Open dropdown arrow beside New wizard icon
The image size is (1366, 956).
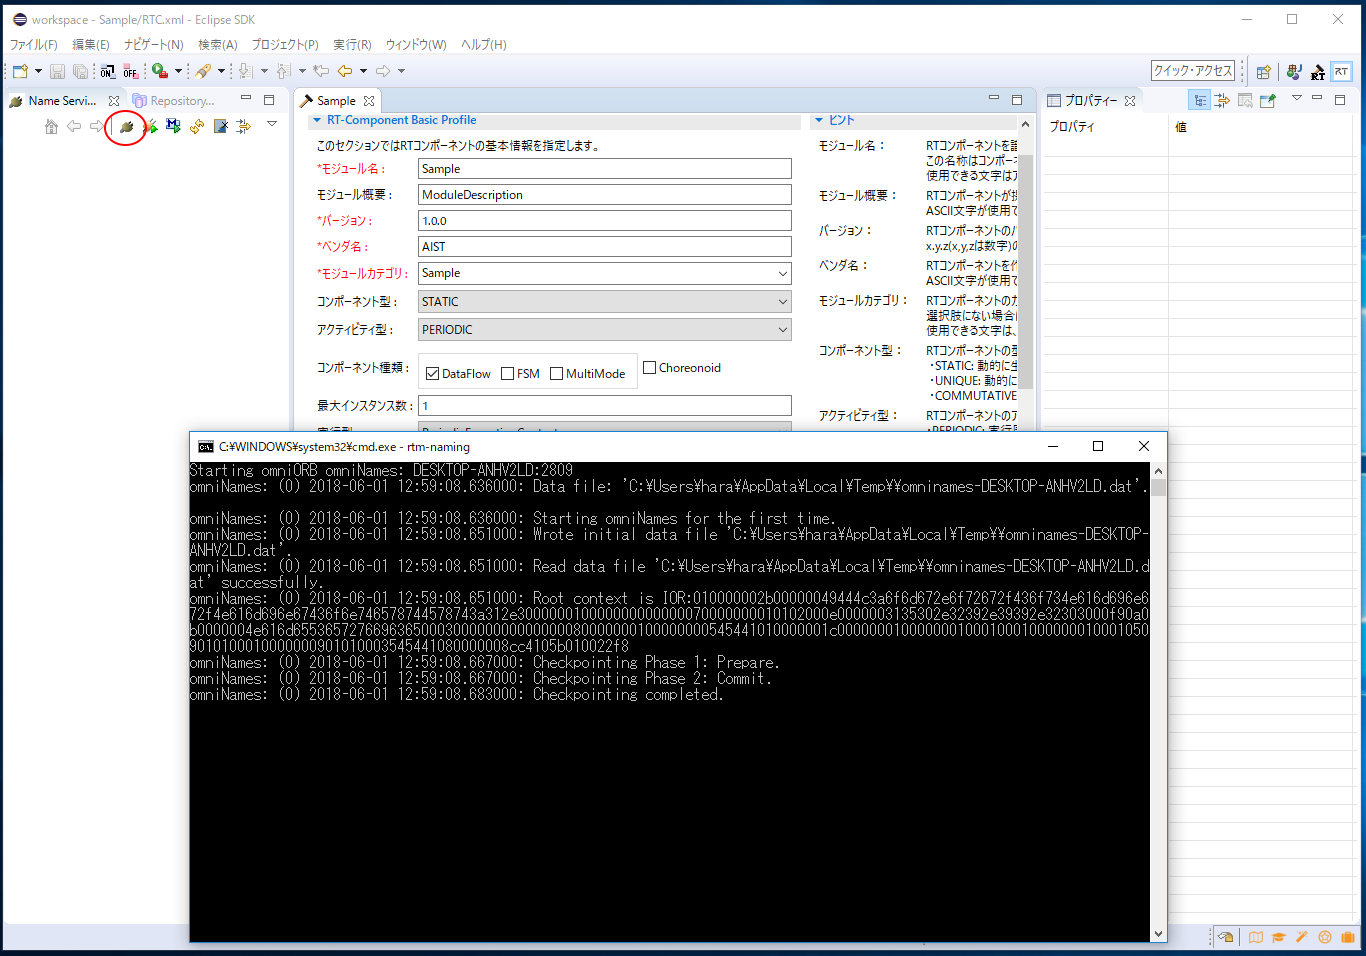pos(38,71)
